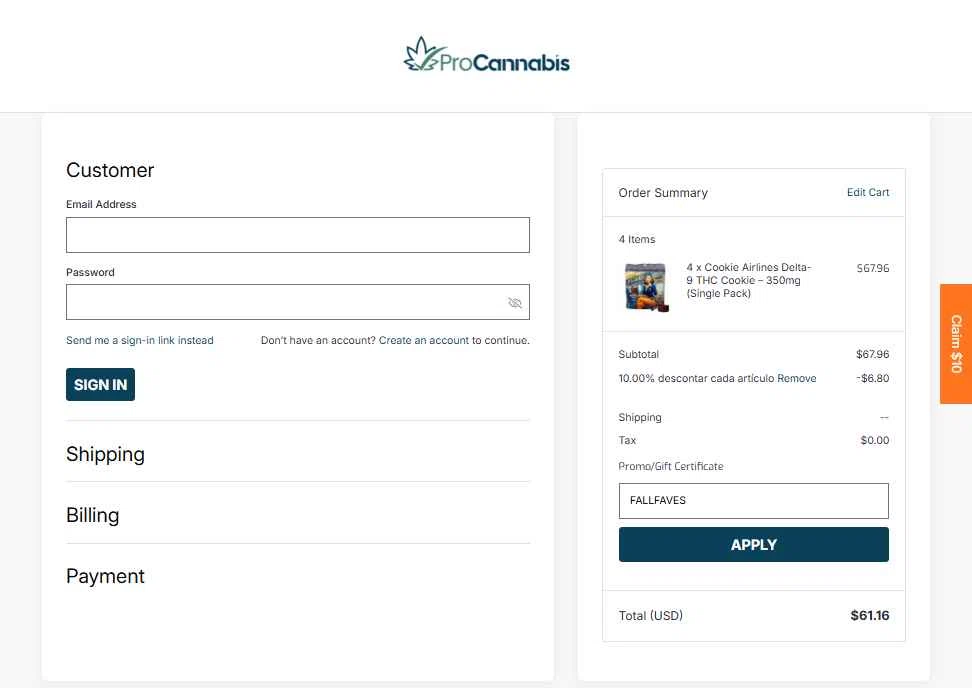Click the Email Address field
Viewport: 972px width, 688px height.
point(298,235)
